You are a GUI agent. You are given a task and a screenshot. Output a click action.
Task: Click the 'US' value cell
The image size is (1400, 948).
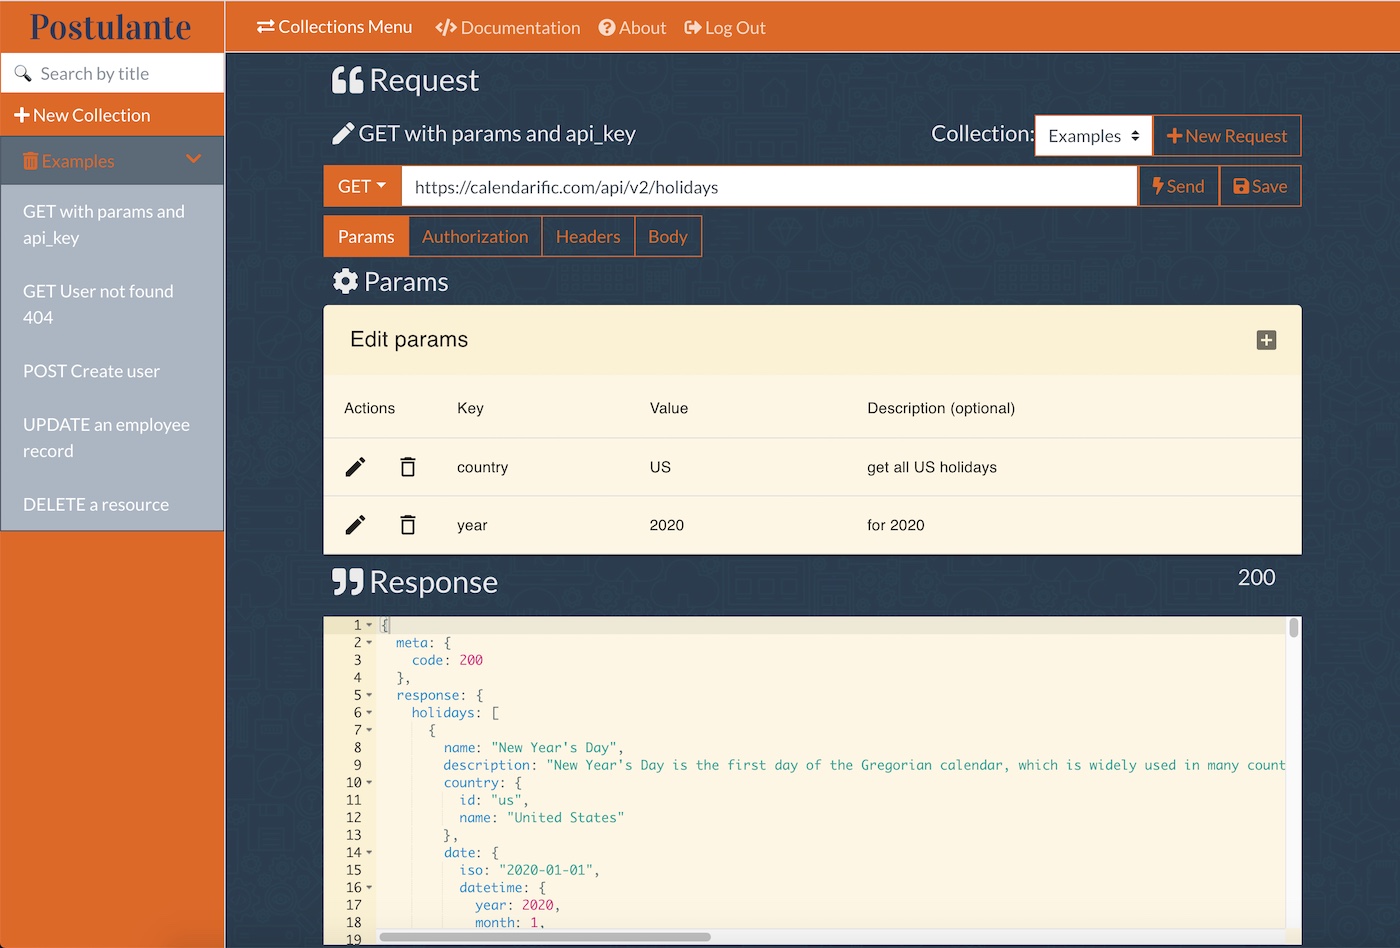(x=660, y=467)
